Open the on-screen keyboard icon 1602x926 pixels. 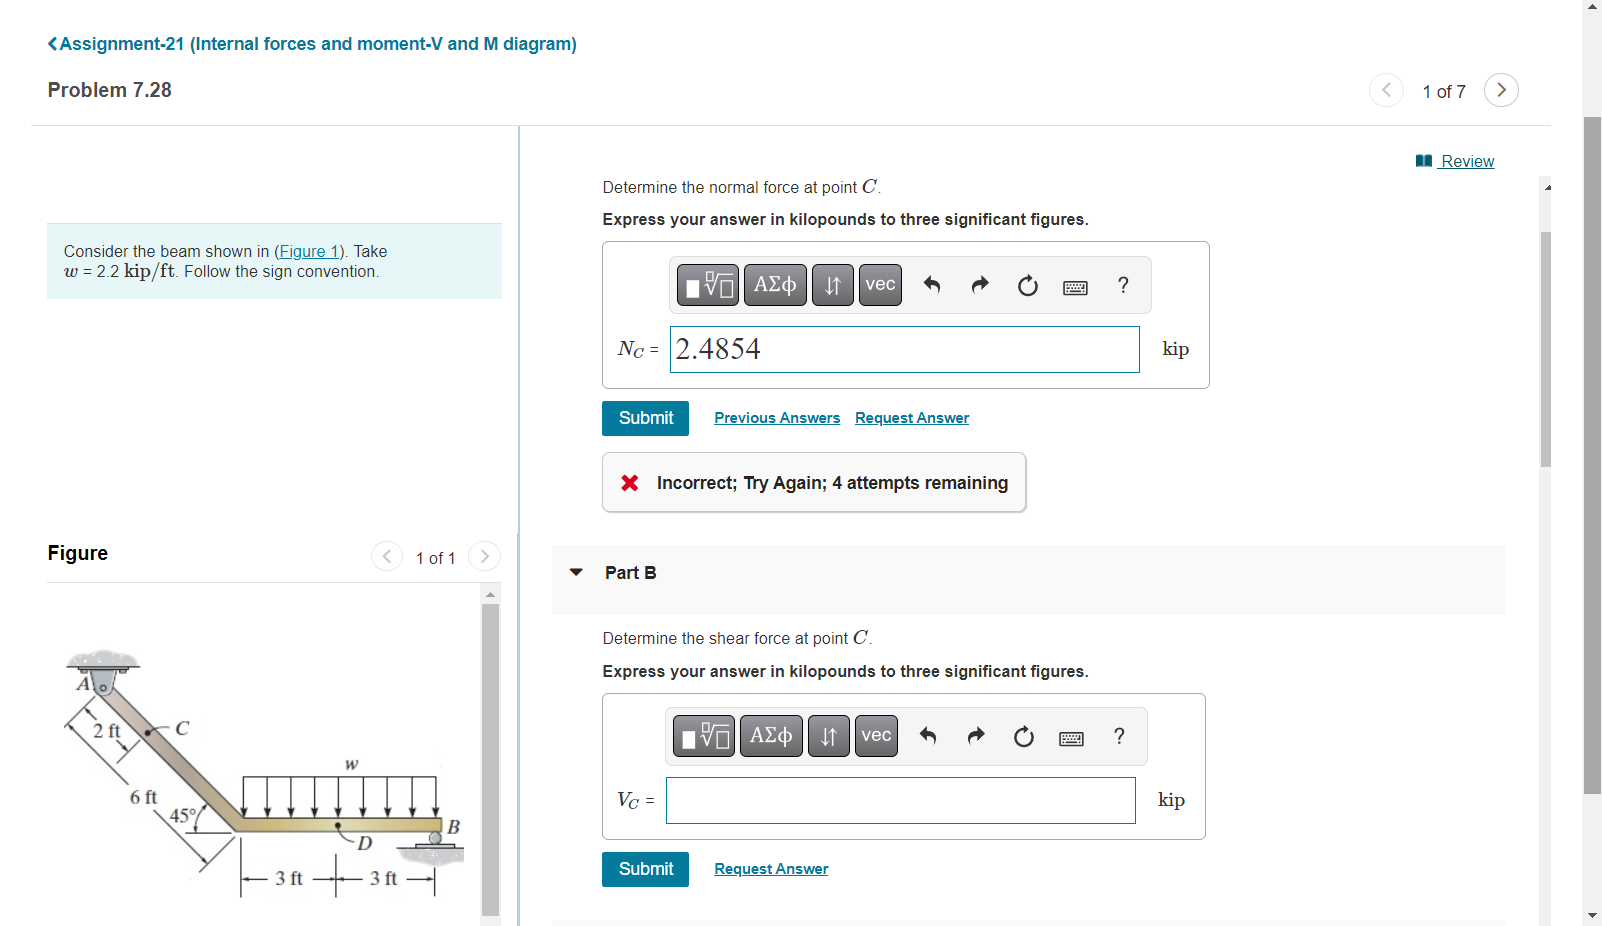click(1074, 287)
